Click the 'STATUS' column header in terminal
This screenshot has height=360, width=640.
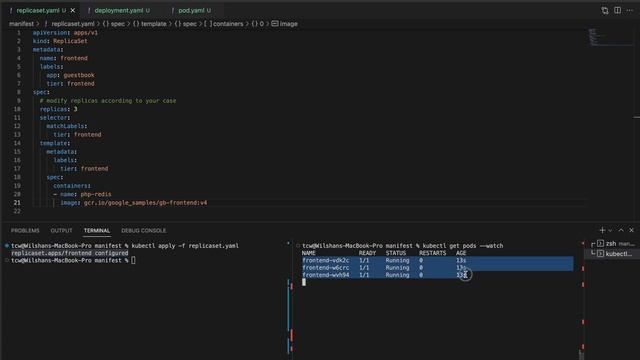(x=396, y=253)
